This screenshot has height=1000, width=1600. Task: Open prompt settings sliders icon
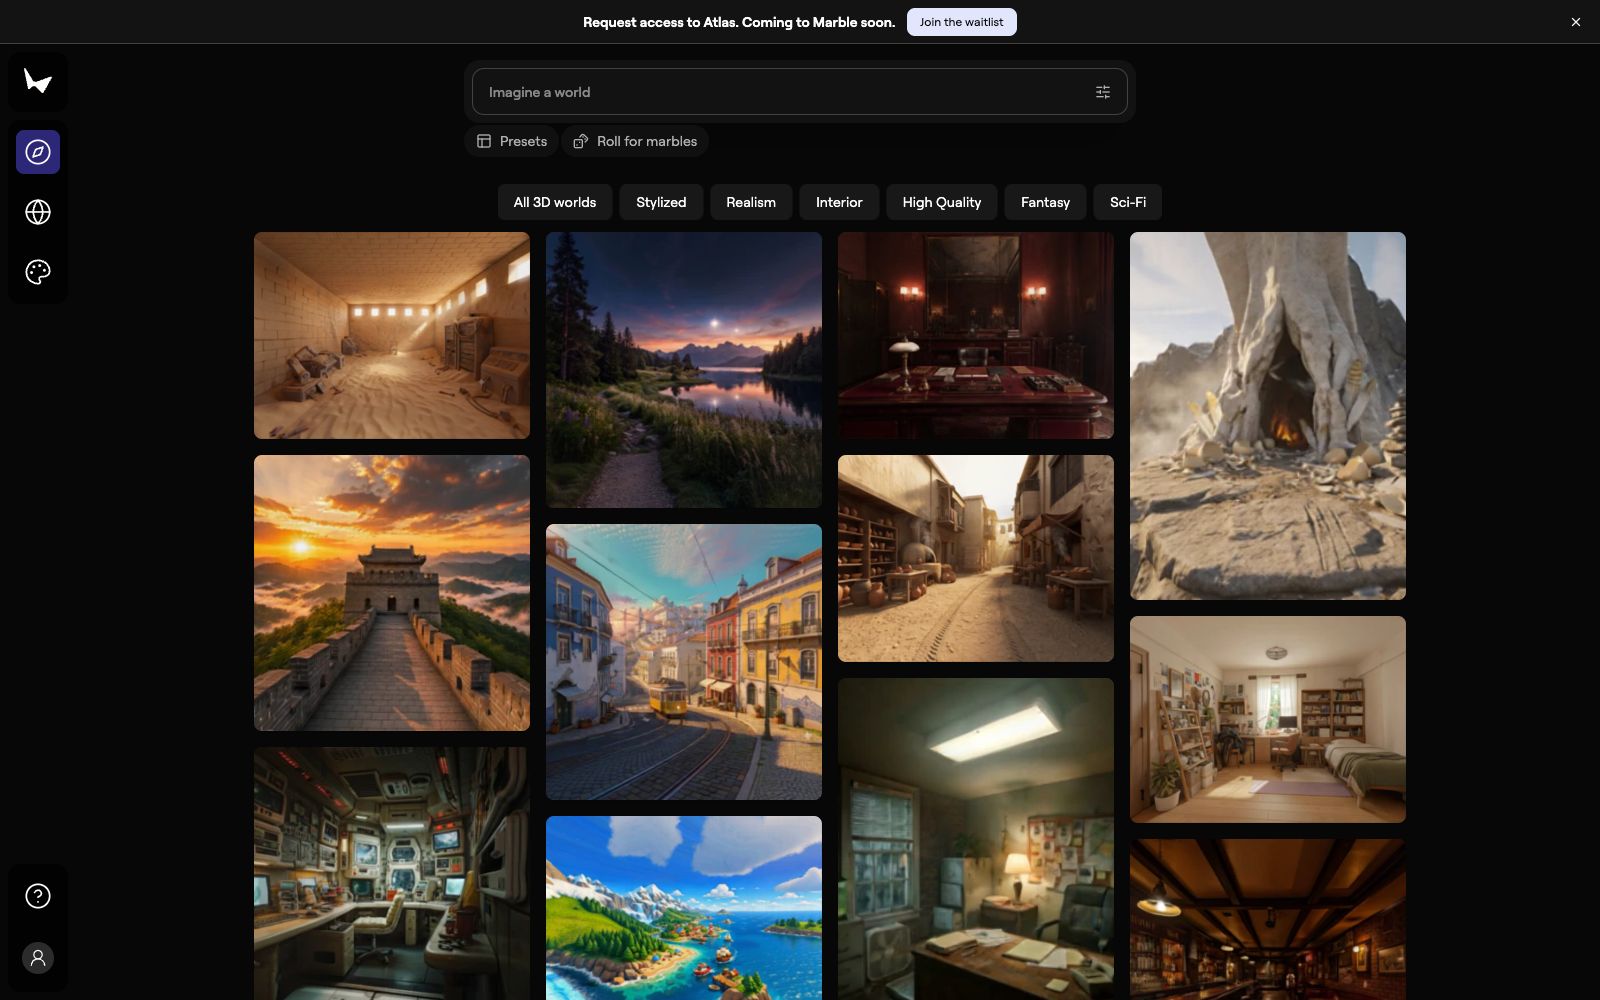1103,92
